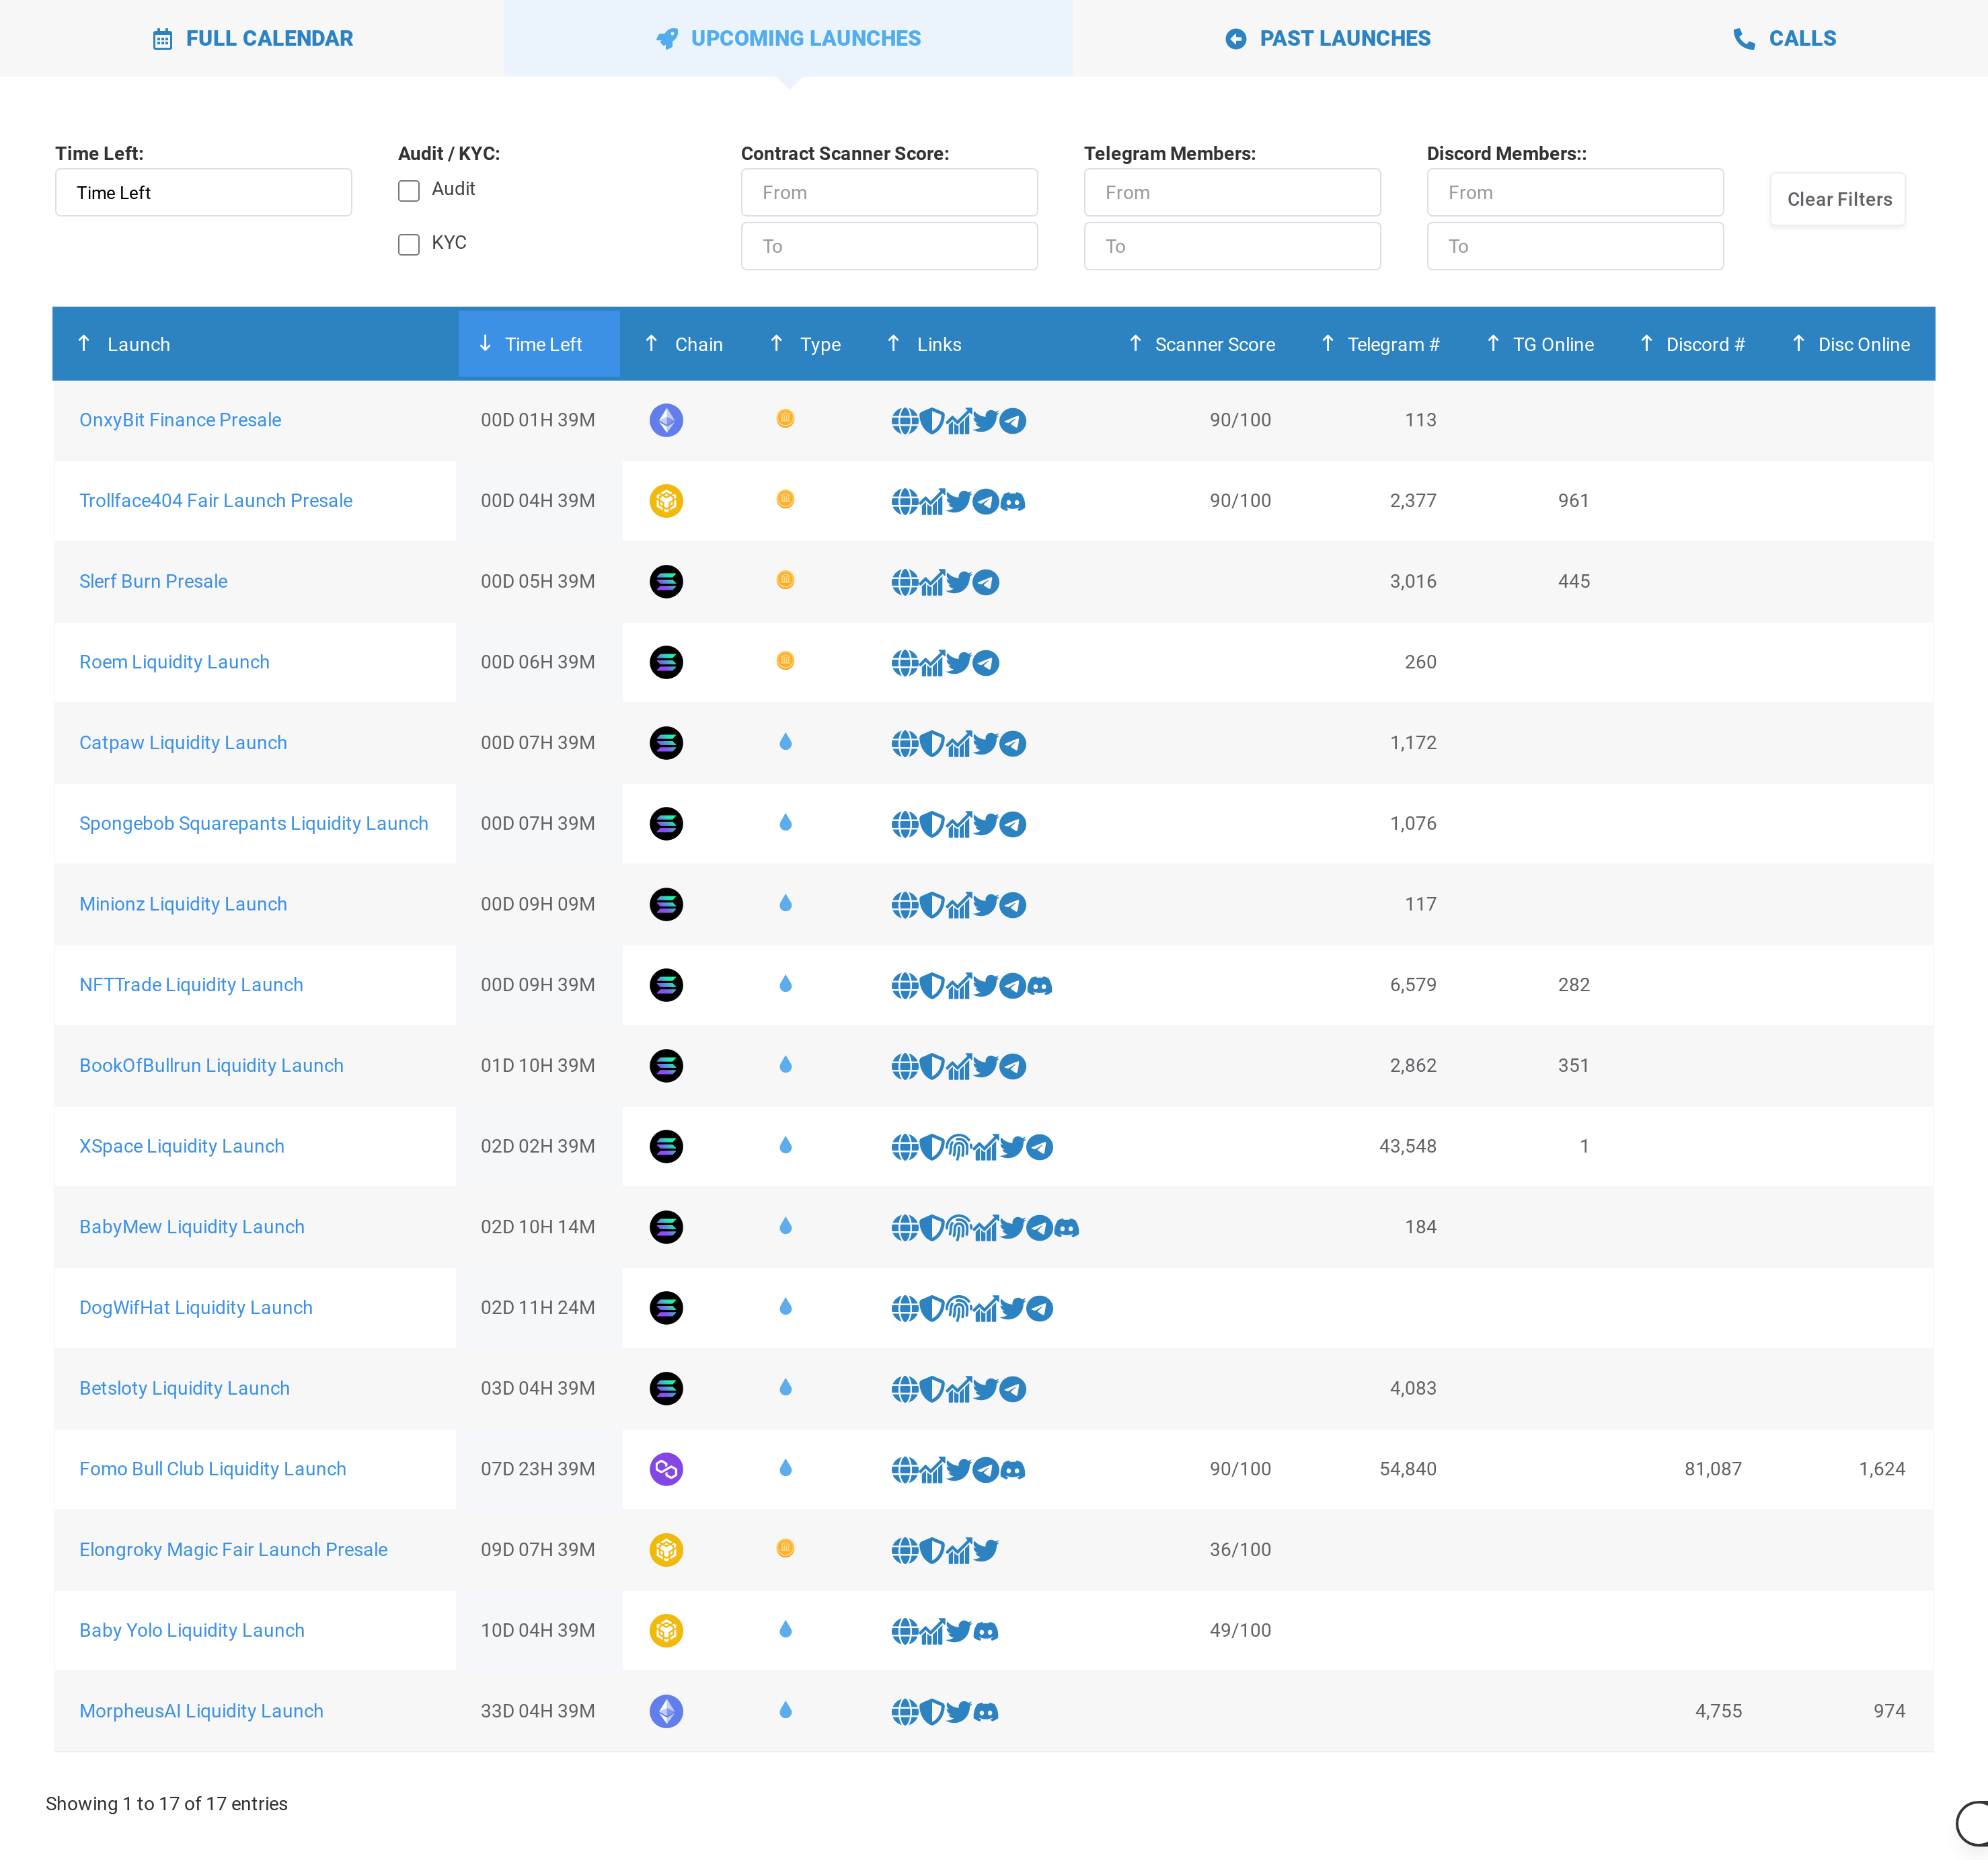This screenshot has width=1988, height=1860.
Task: Click the Solana chain icon in Slerf Burn row
Action: coord(666,582)
